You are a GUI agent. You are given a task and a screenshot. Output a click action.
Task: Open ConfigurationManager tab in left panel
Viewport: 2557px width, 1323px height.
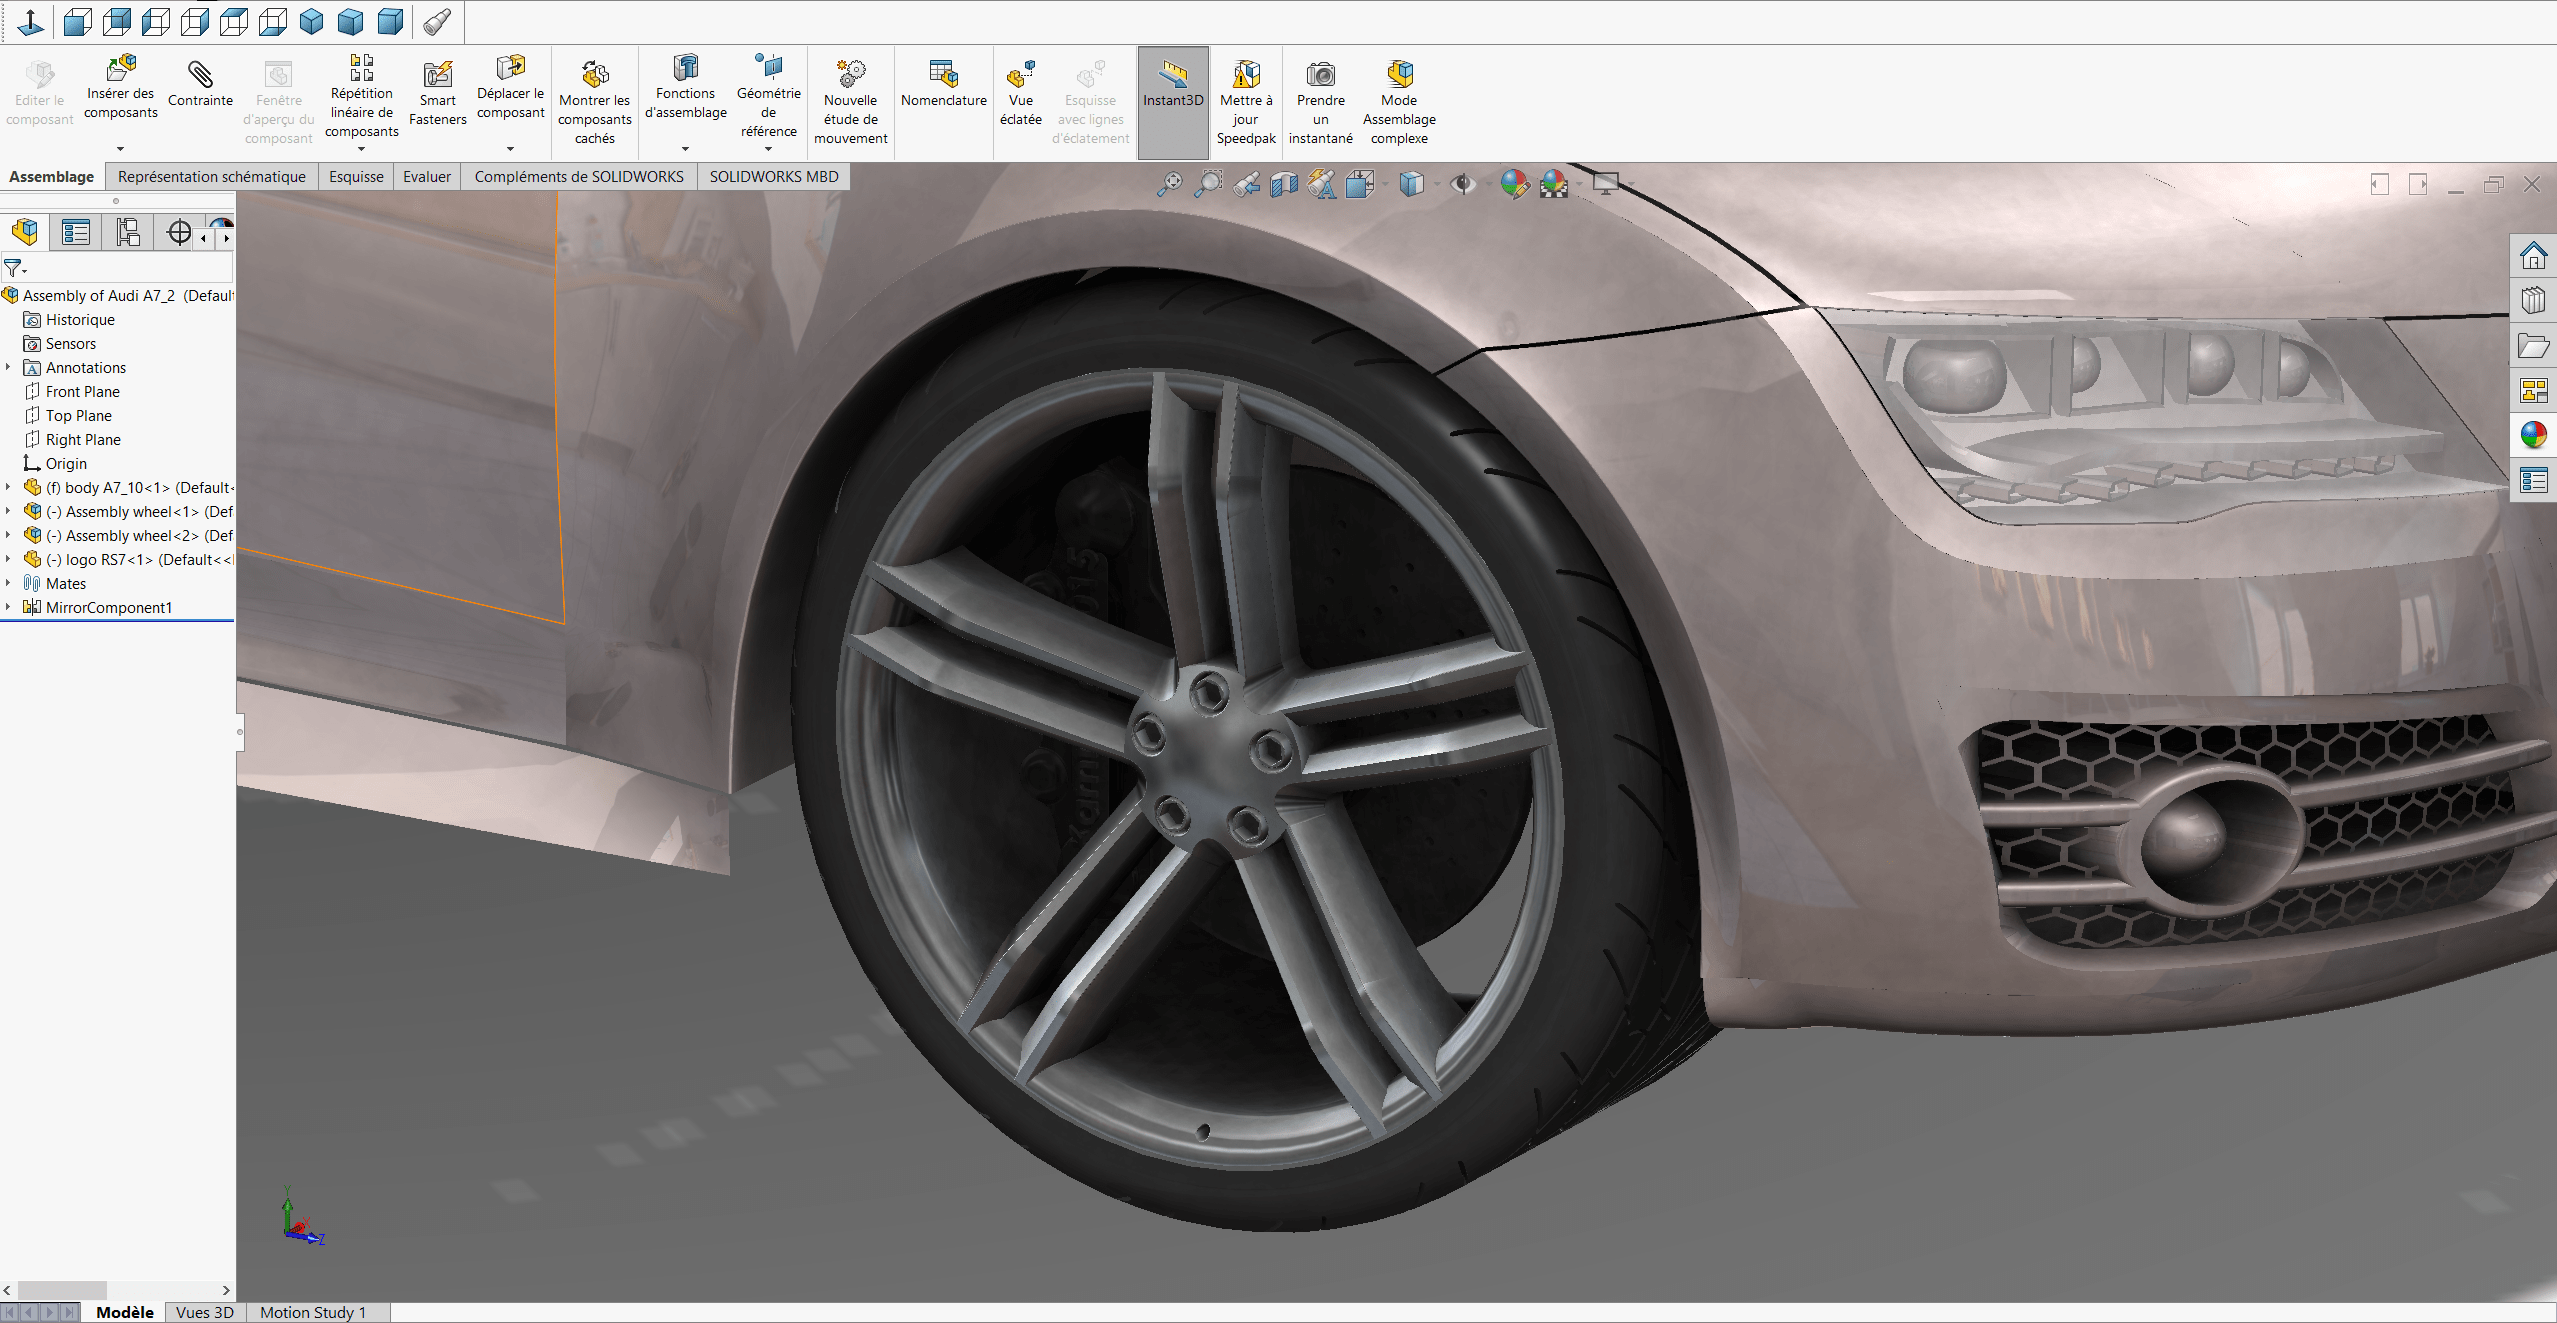click(x=128, y=233)
